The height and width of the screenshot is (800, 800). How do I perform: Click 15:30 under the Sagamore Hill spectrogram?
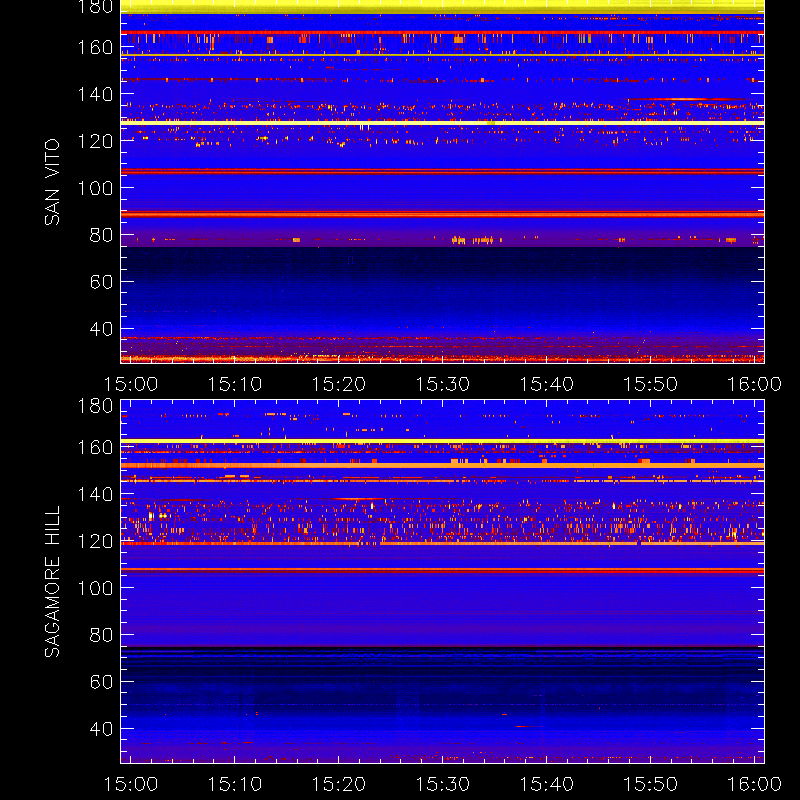tap(442, 784)
